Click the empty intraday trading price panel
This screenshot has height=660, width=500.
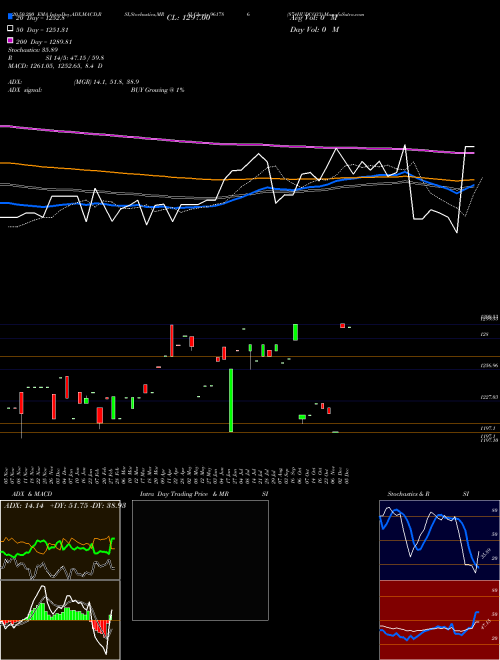(200, 560)
